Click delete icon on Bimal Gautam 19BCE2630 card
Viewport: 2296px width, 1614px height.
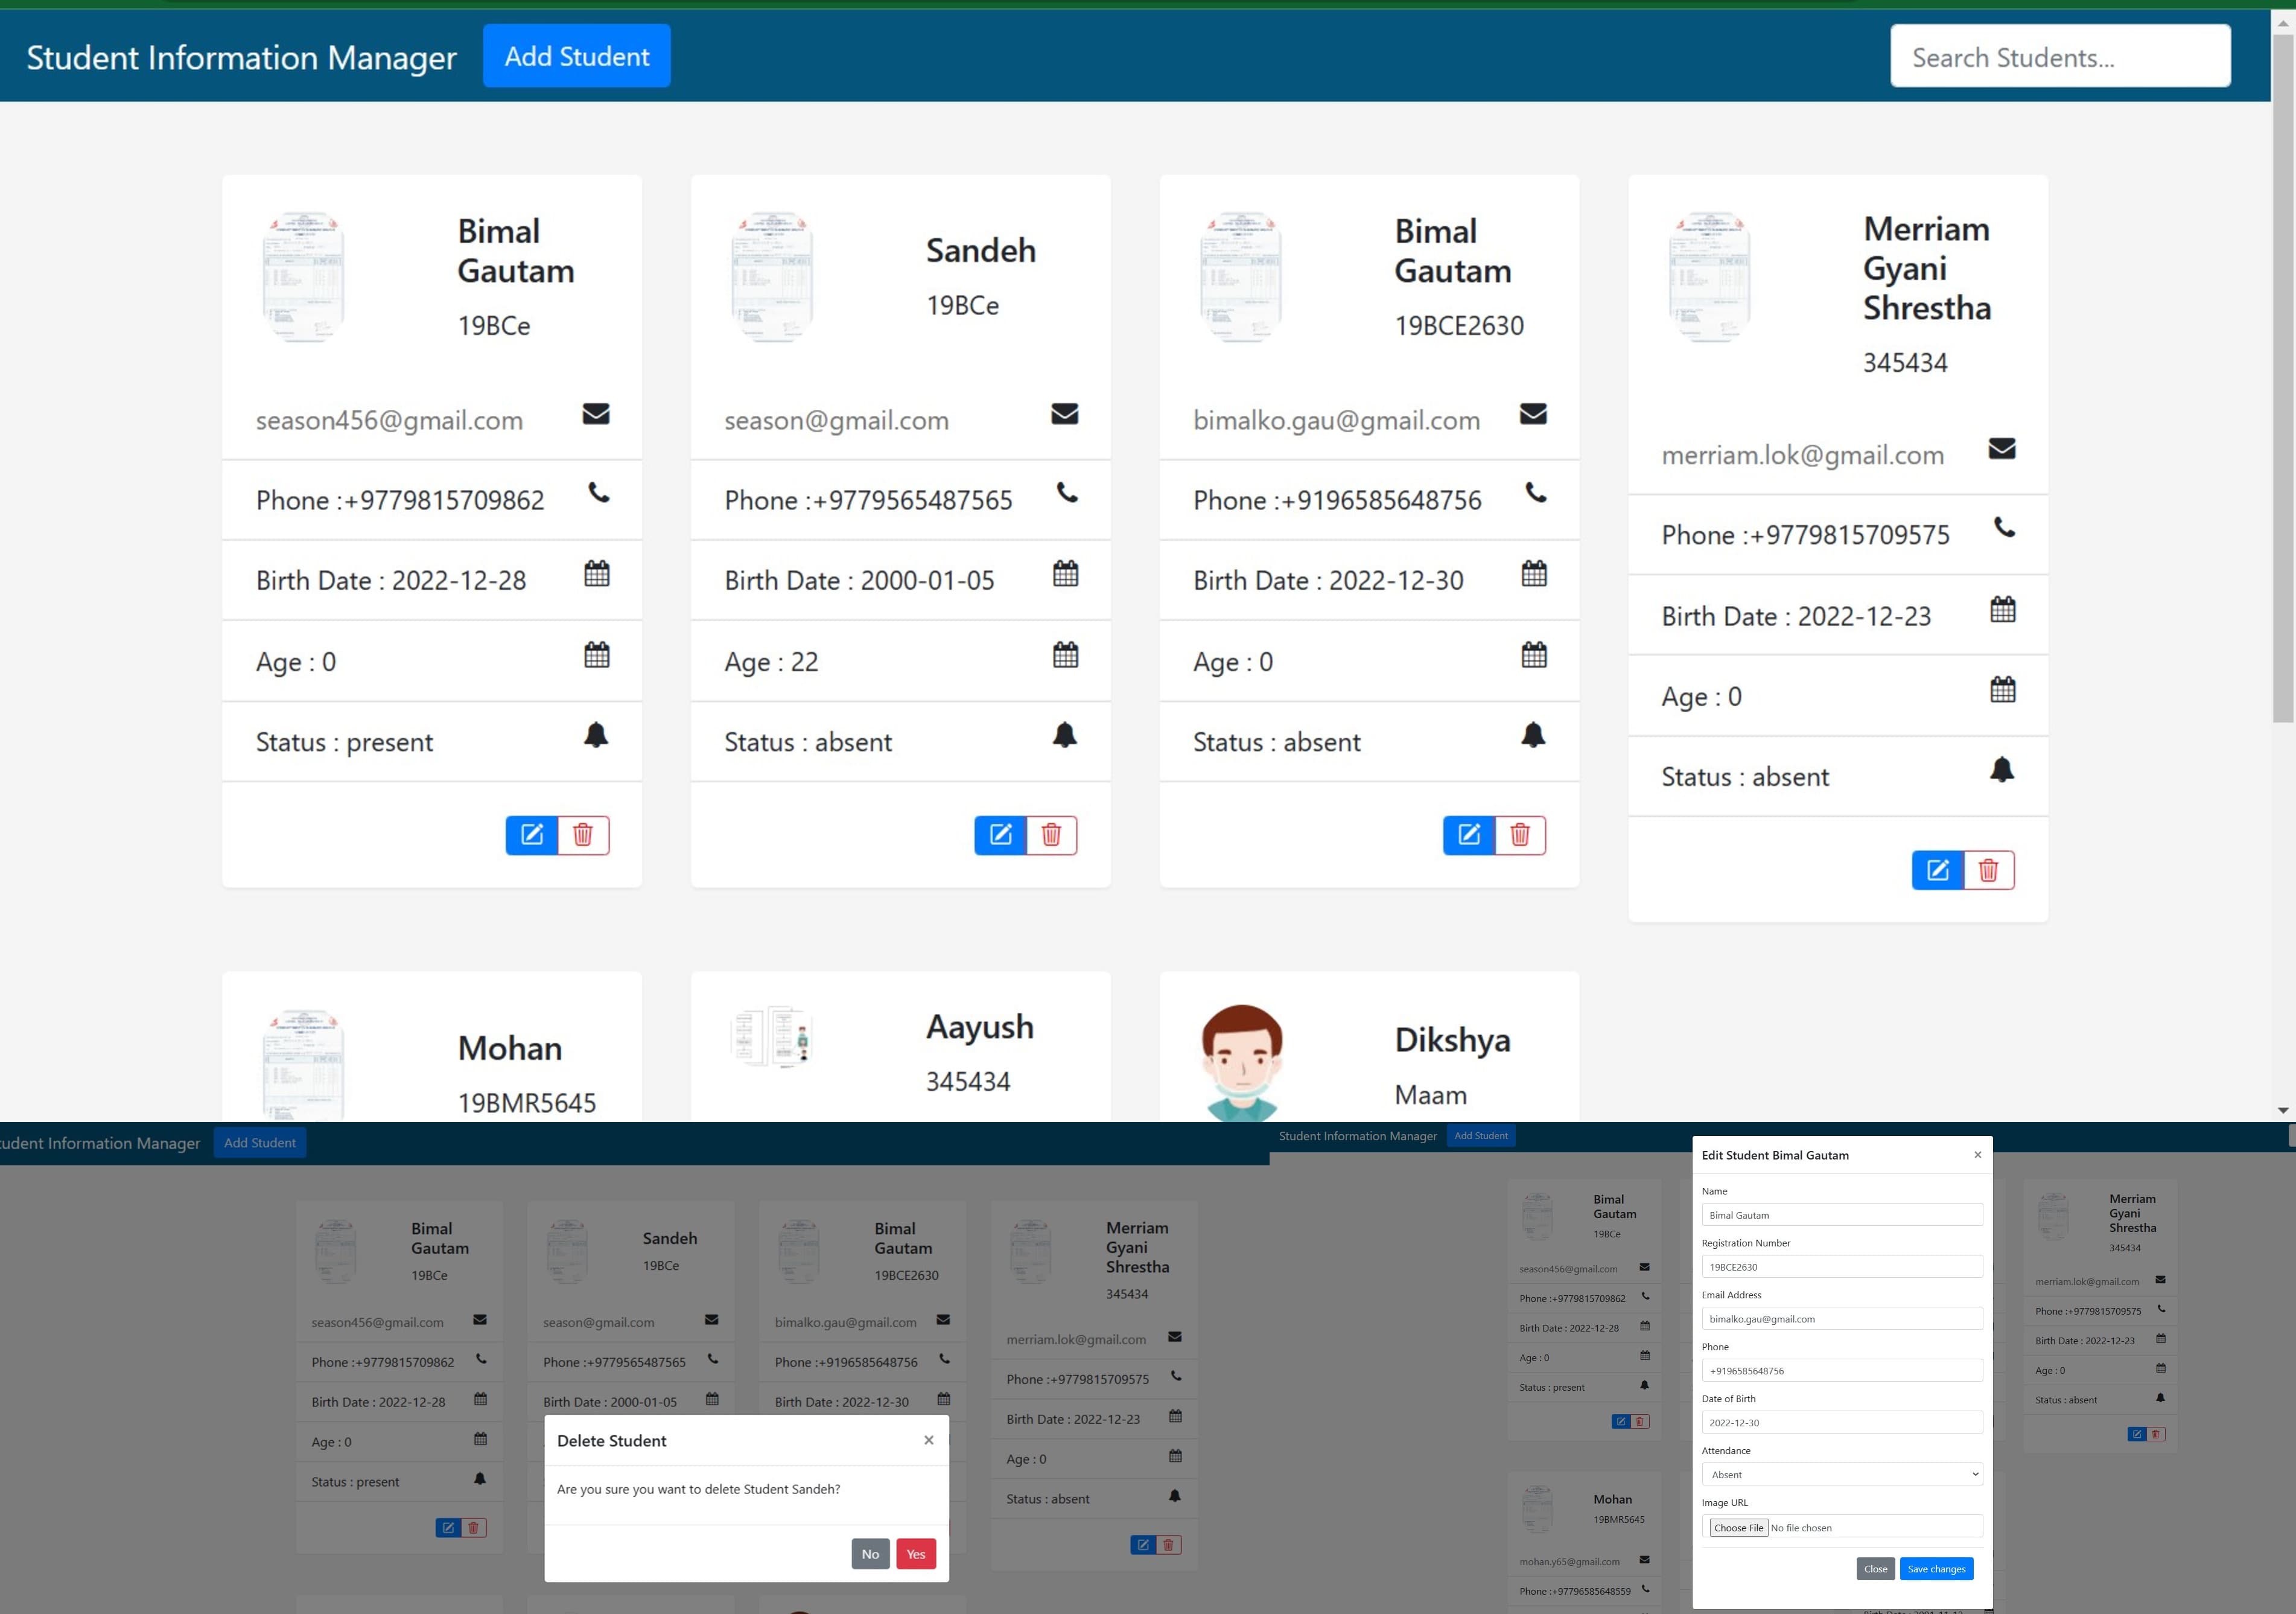1519,835
